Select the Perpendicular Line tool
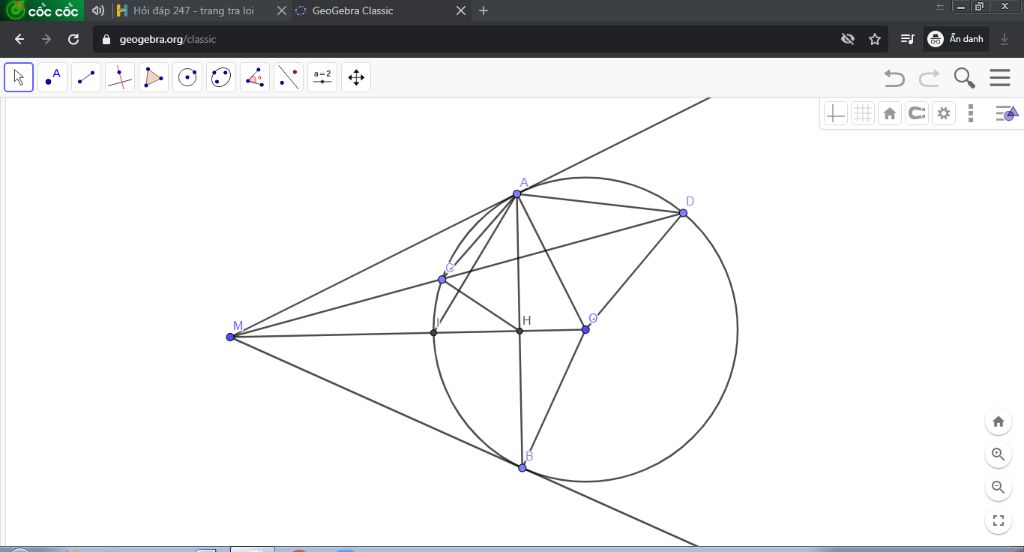This screenshot has height=552, width=1024. coord(120,78)
